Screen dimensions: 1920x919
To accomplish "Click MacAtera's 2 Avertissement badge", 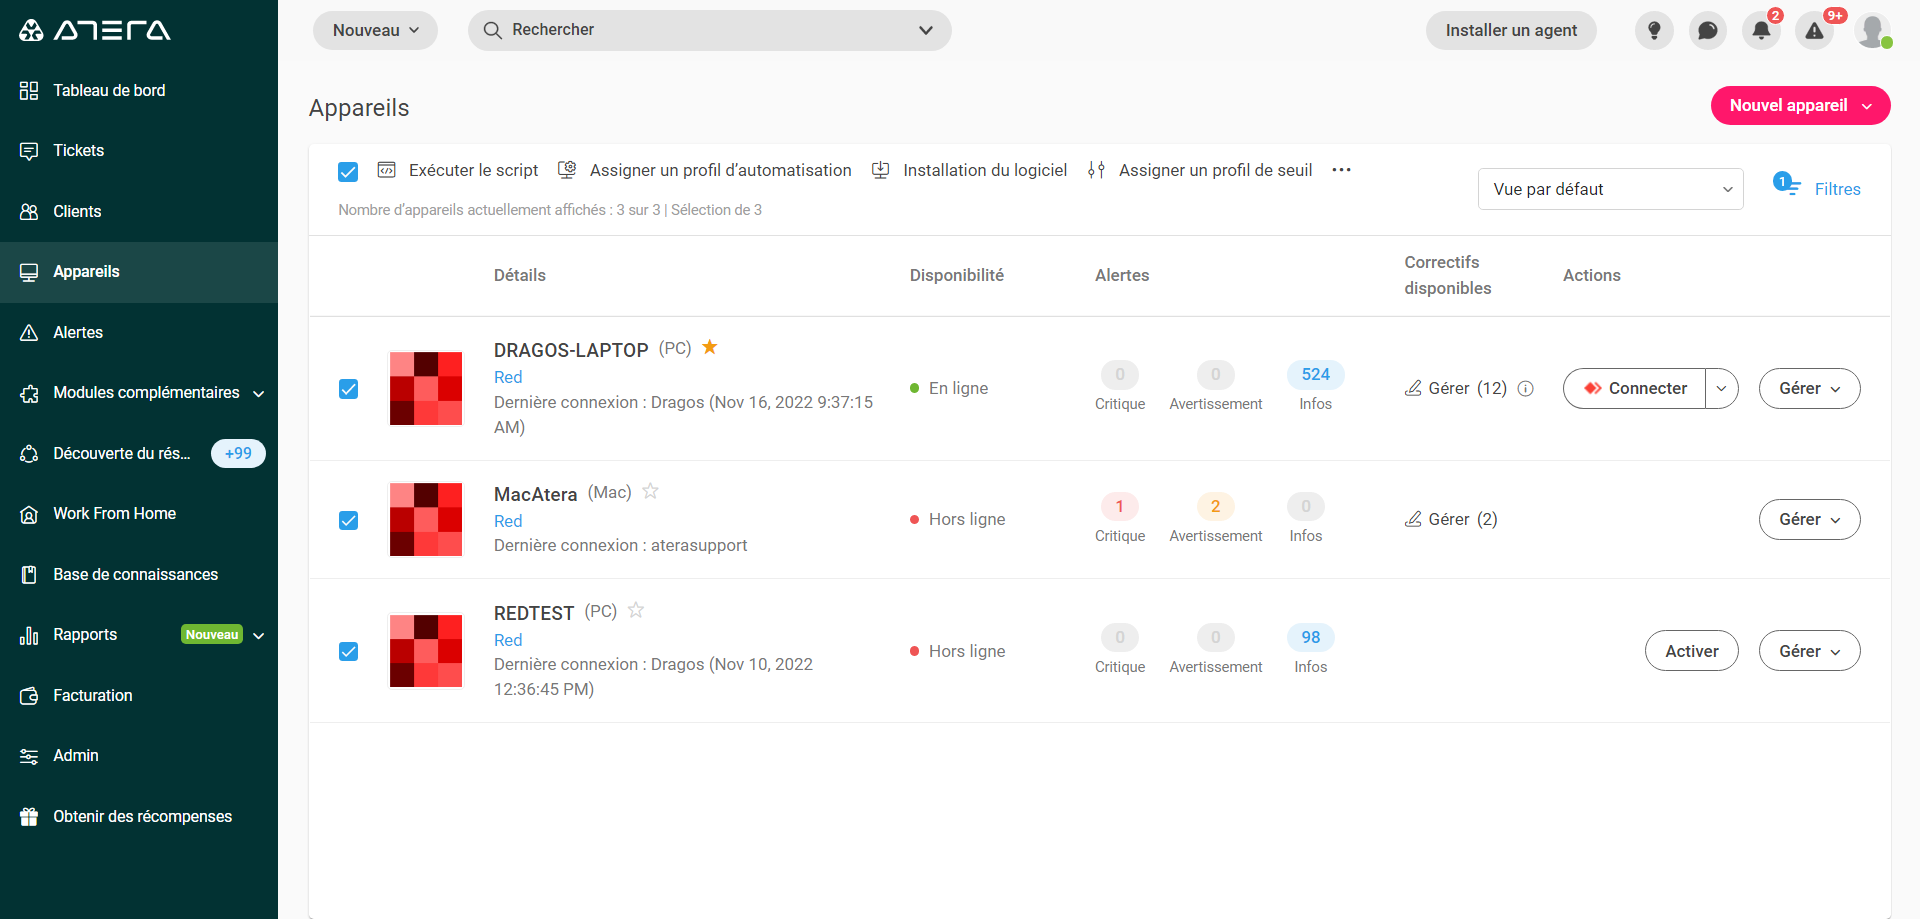I will click(1215, 507).
